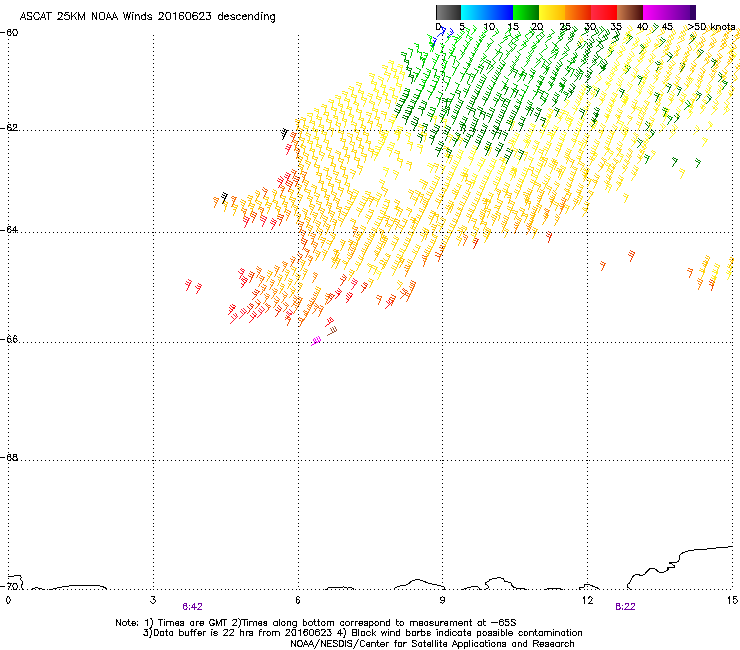
Task: Click the '-66' latitude axis label
Action: [x=9, y=339]
